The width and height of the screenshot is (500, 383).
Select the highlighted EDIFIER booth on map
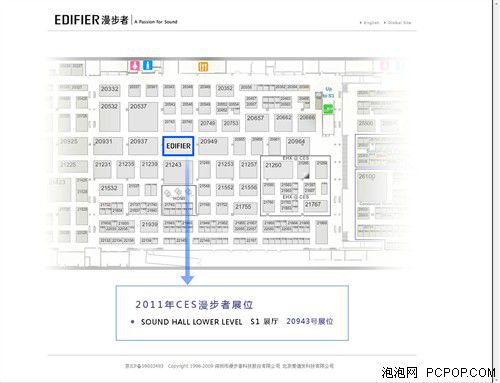(x=178, y=146)
